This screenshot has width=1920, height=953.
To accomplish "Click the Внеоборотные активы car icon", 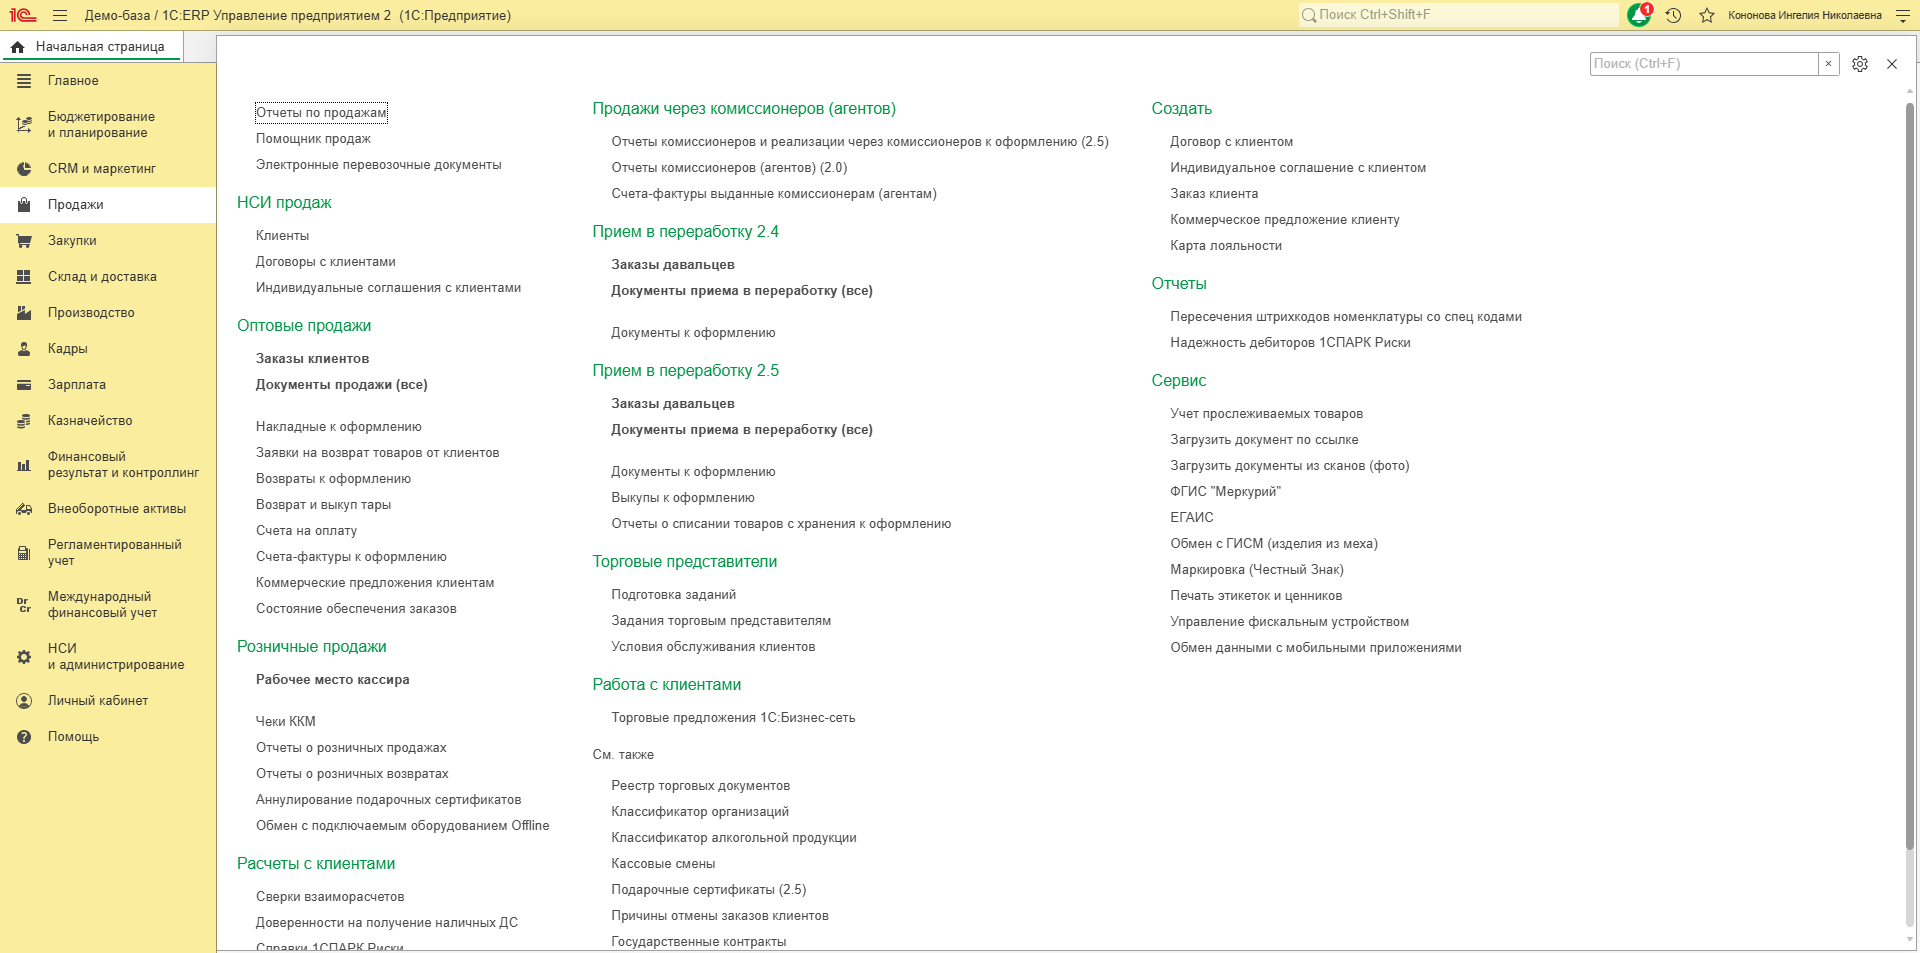I will (24, 509).
